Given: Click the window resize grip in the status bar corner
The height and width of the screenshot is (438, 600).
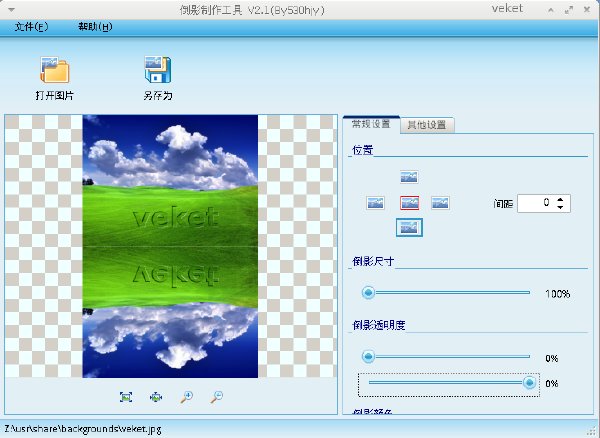Looking at the screenshot, I should tap(593, 431).
